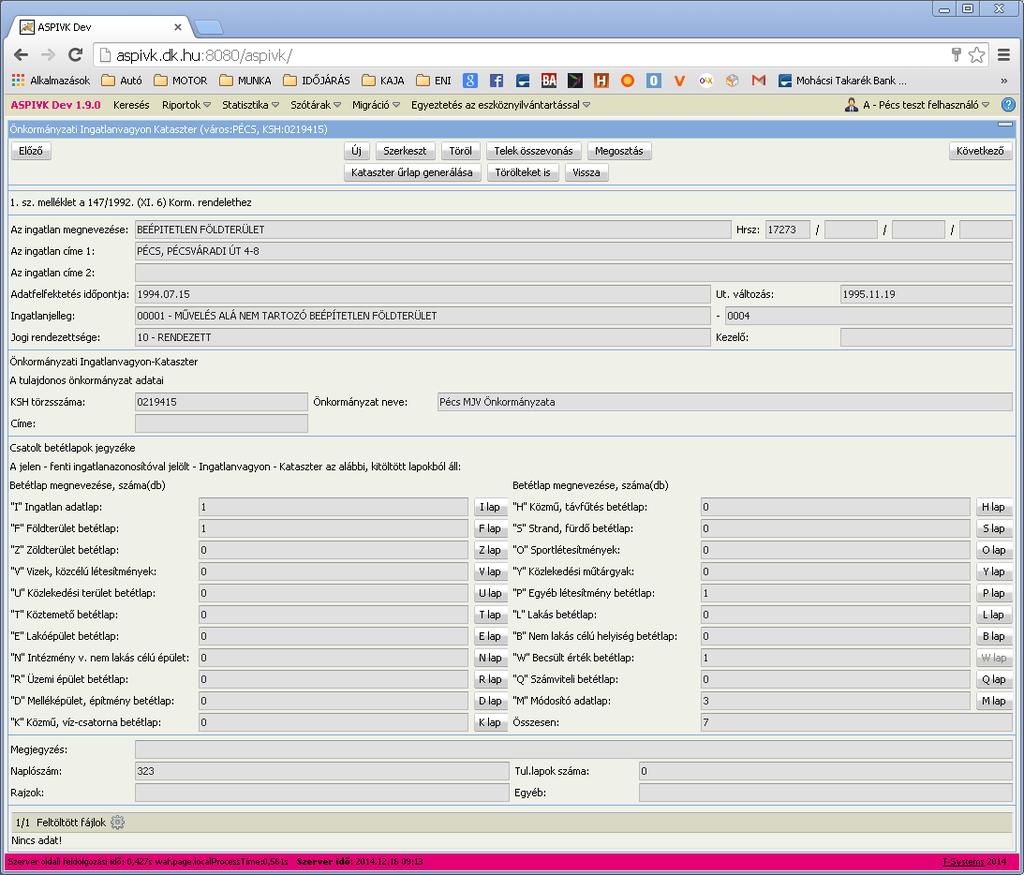Screen dimensions: 1024x875
Task: Expand the Riportok menu
Action: (x=186, y=104)
